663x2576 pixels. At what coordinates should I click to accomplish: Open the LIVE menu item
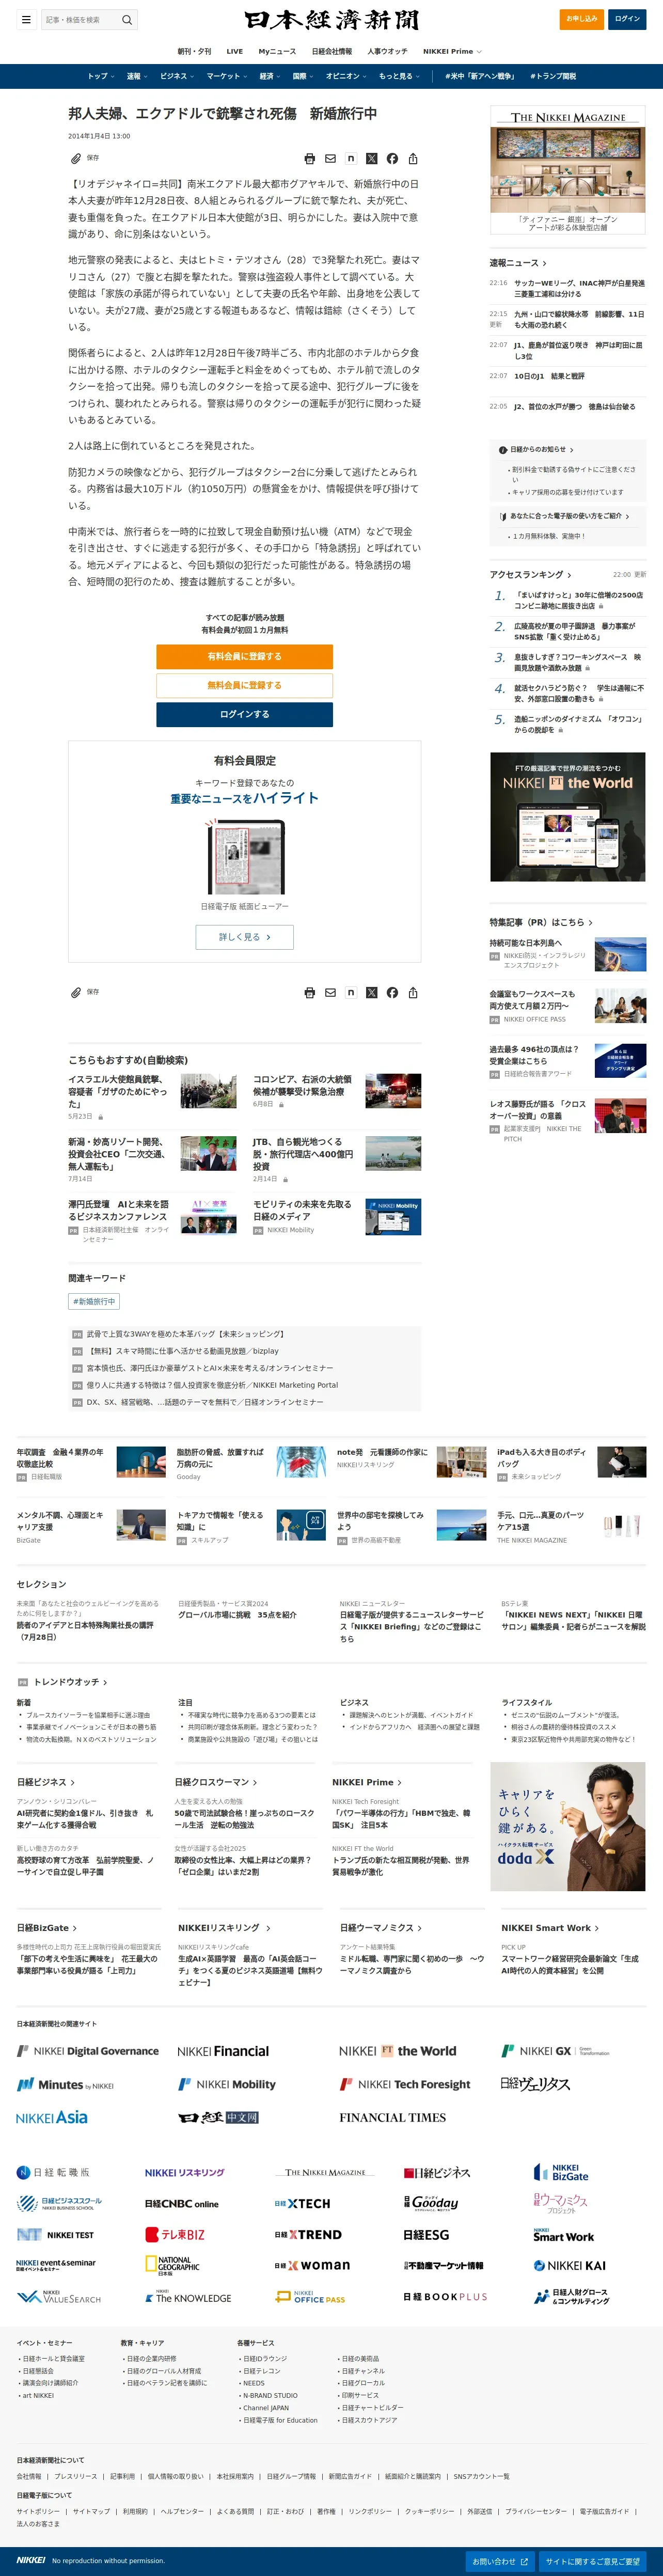tap(235, 51)
